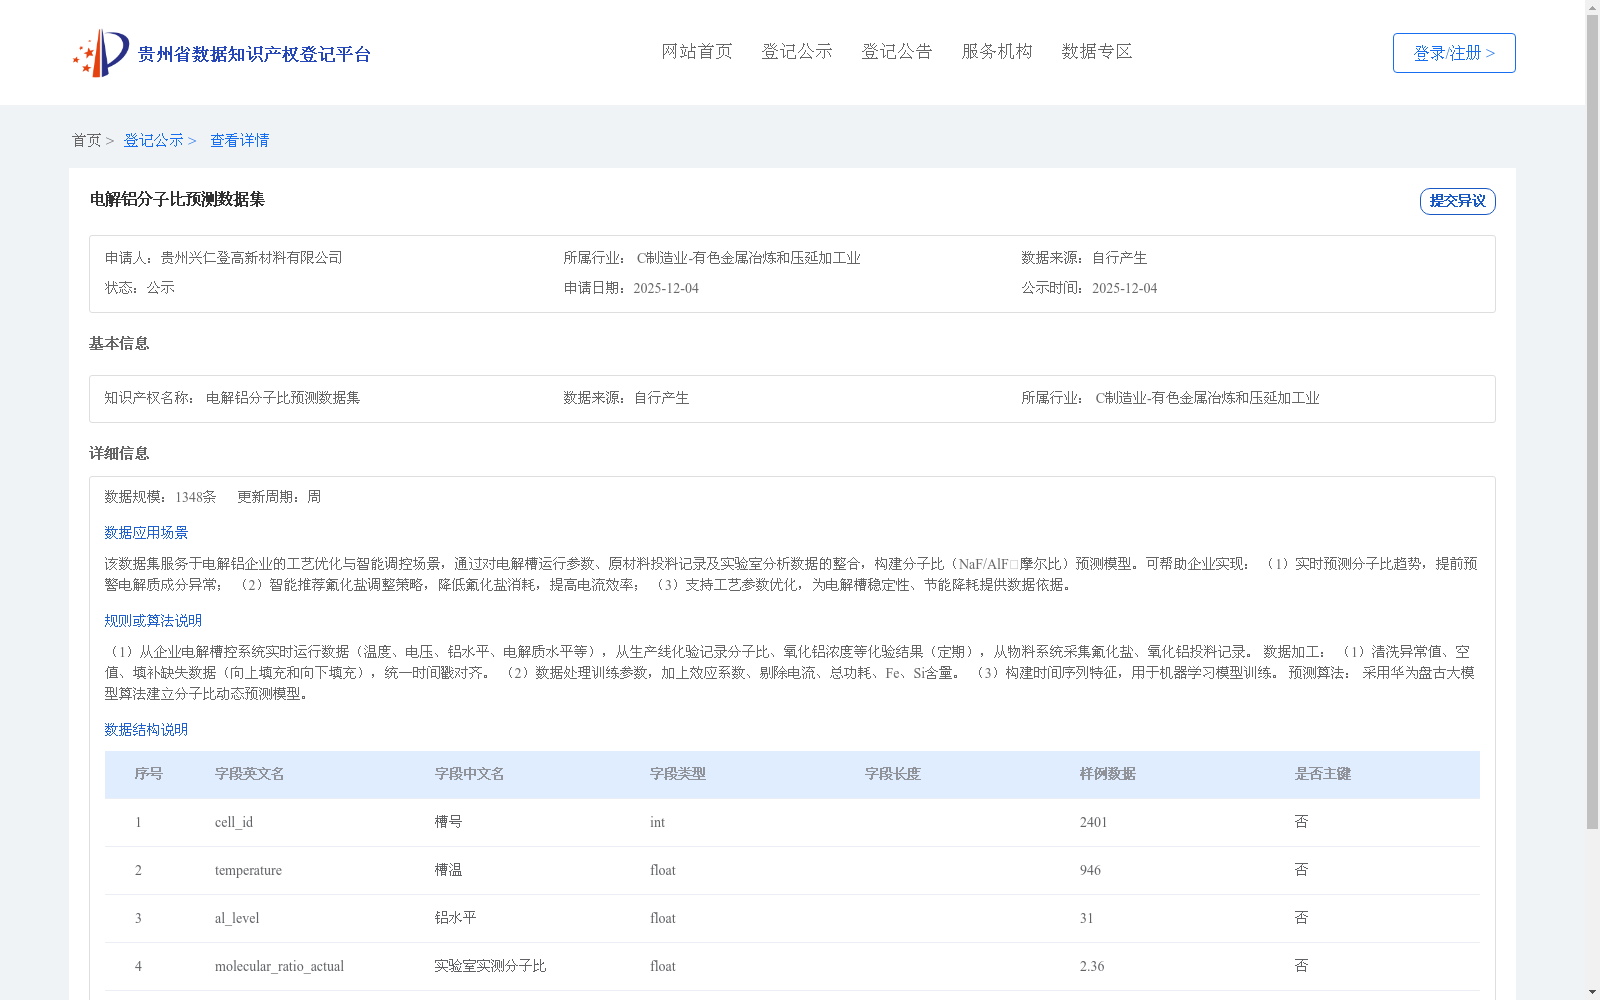Select the molecular_ratio_actual field cell

coord(279,966)
